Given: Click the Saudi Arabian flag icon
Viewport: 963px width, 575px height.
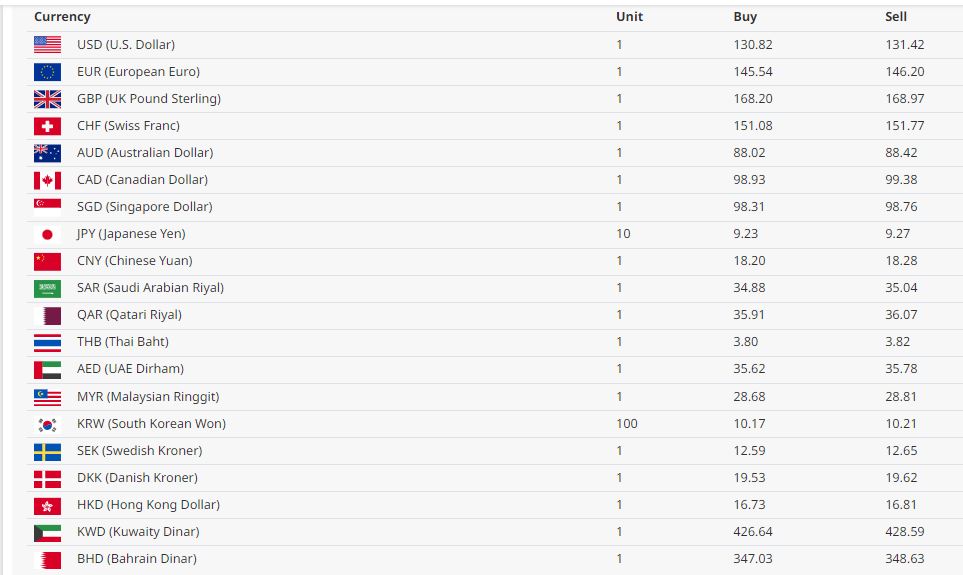Looking at the screenshot, I should point(47,288).
